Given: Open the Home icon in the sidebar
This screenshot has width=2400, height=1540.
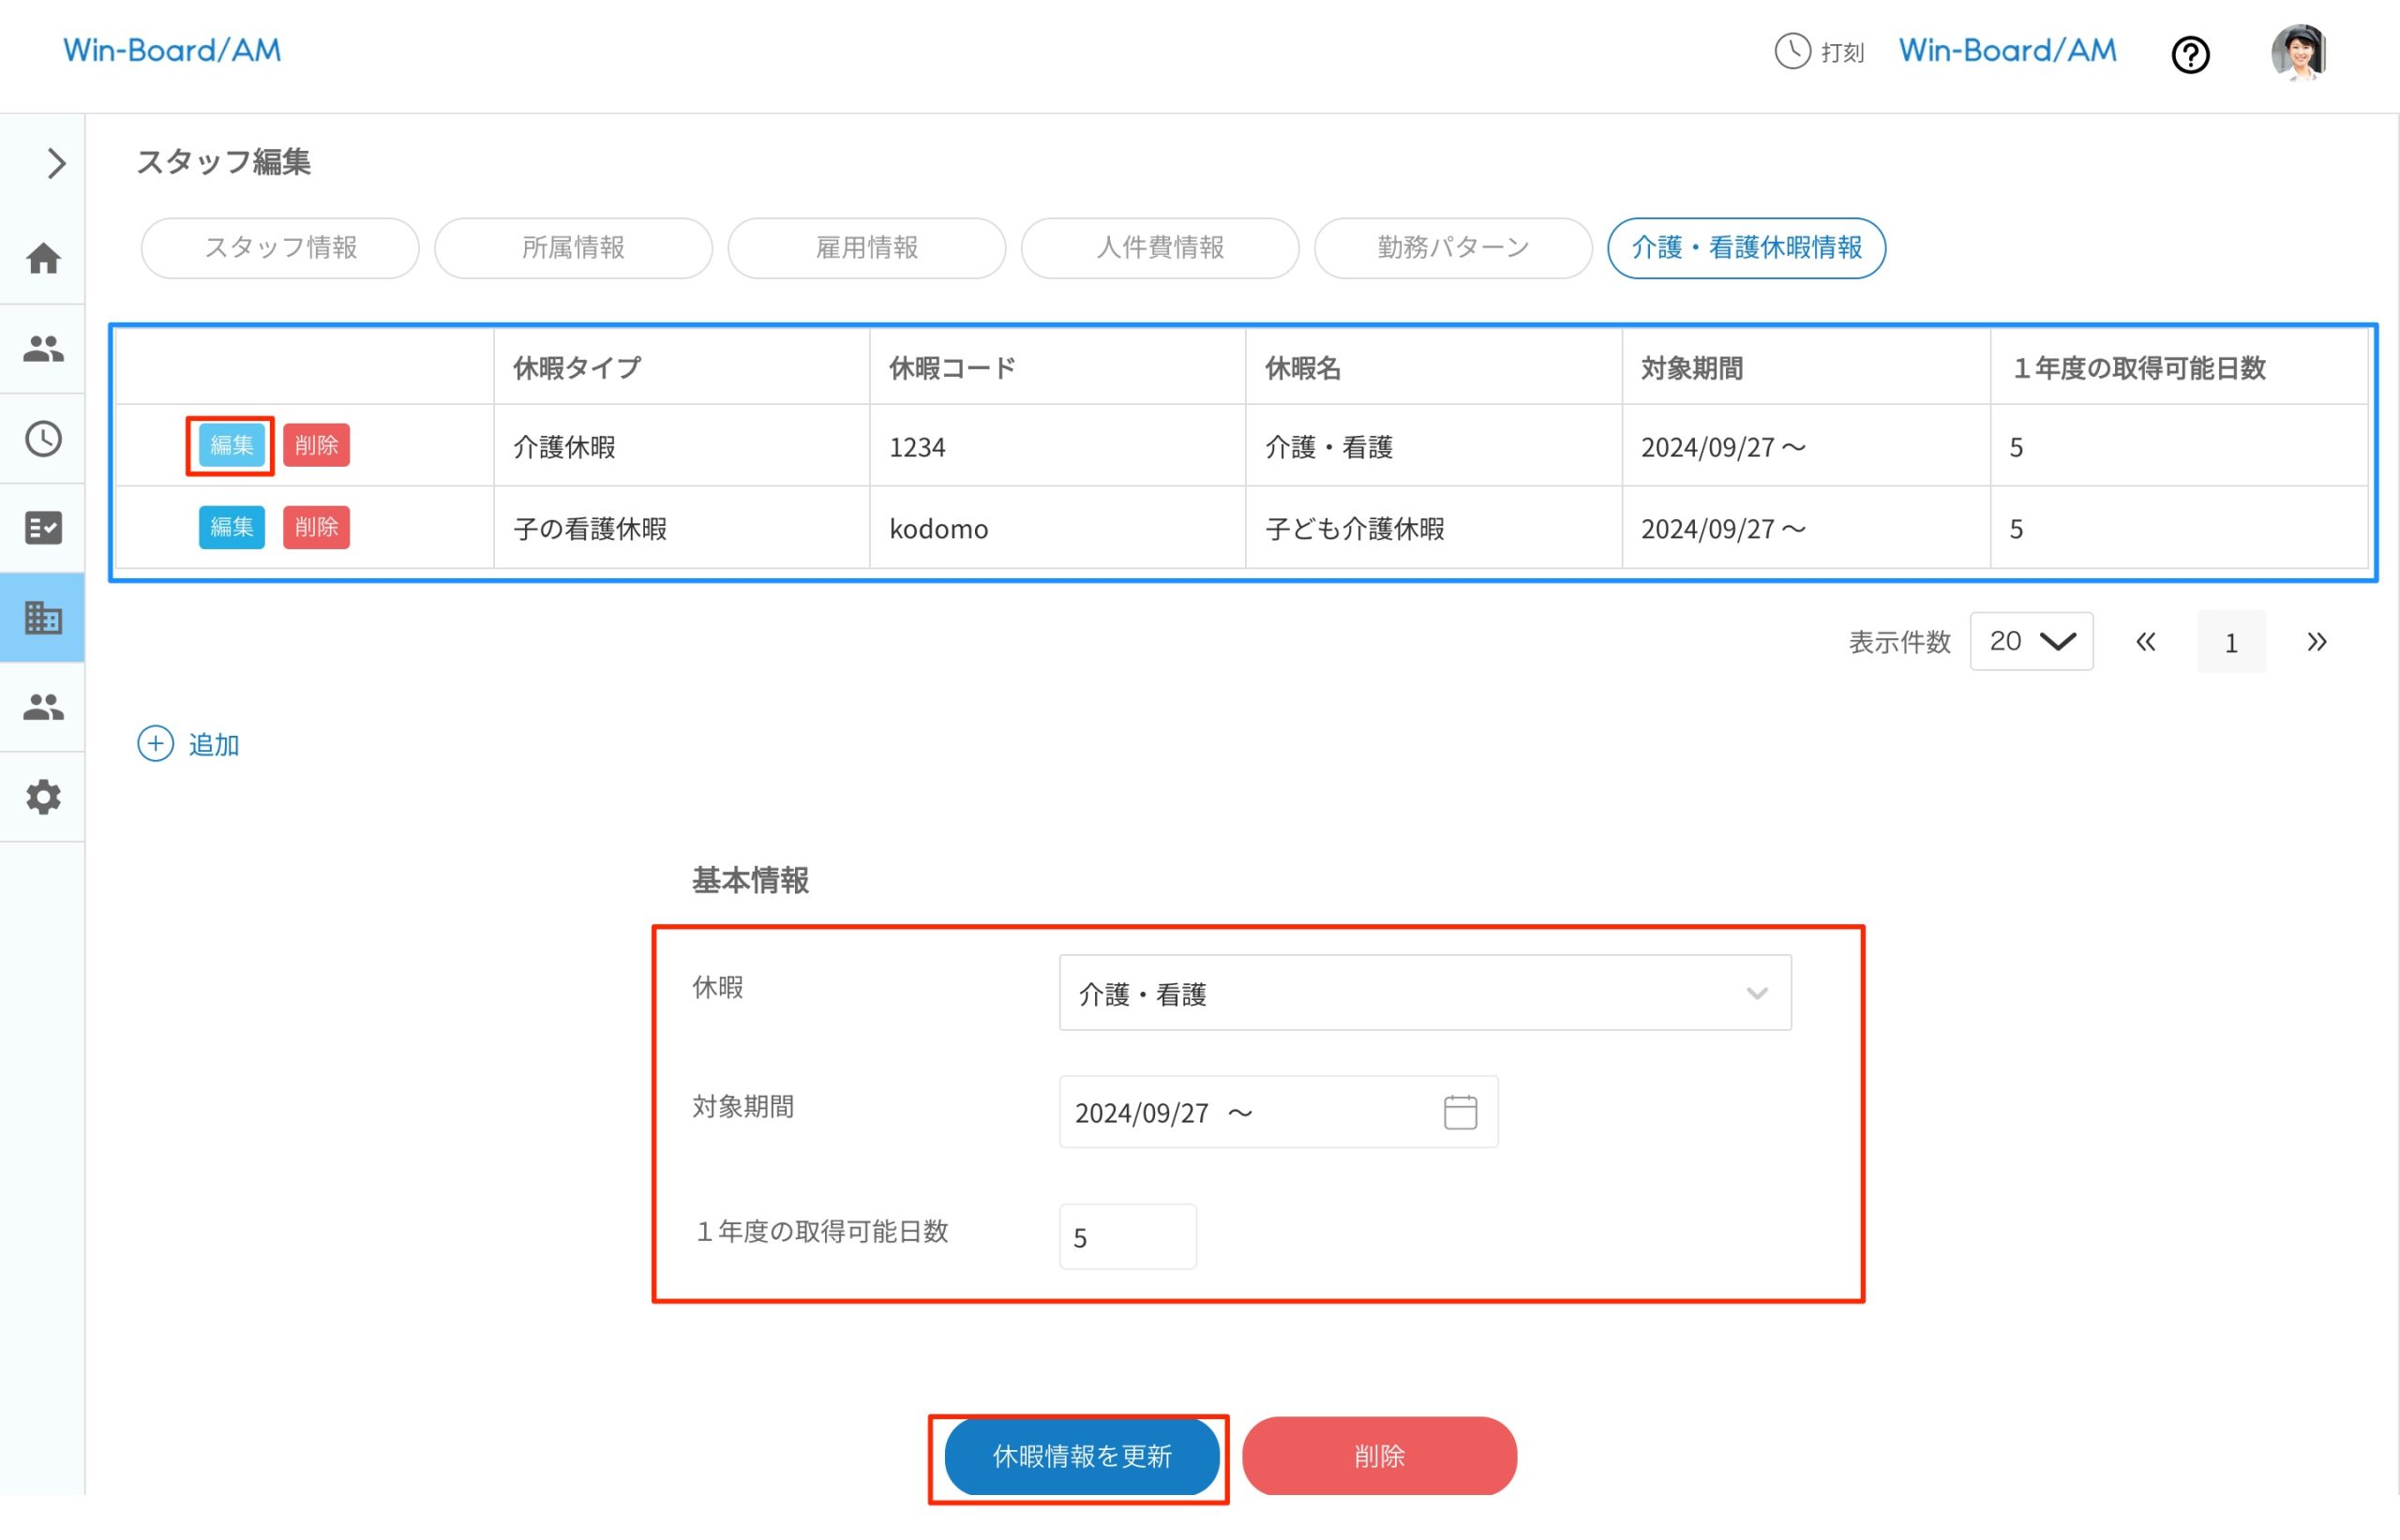Looking at the screenshot, I should click(43, 259).
